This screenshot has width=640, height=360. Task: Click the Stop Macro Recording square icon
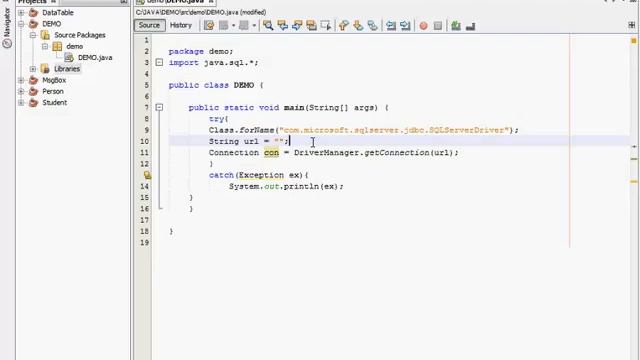pos(438,26)
